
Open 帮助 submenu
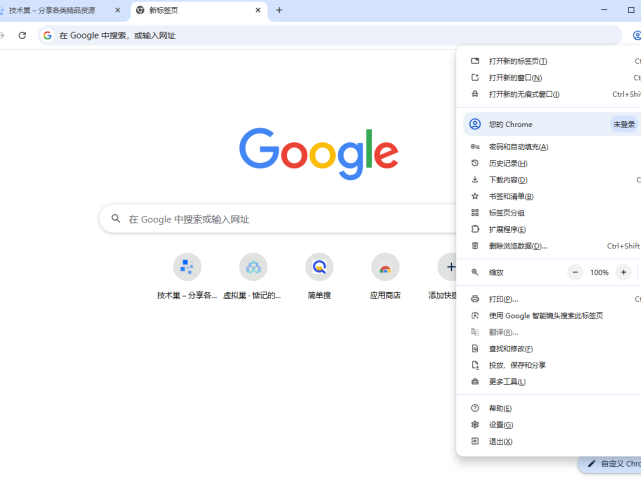coord(549,408)
